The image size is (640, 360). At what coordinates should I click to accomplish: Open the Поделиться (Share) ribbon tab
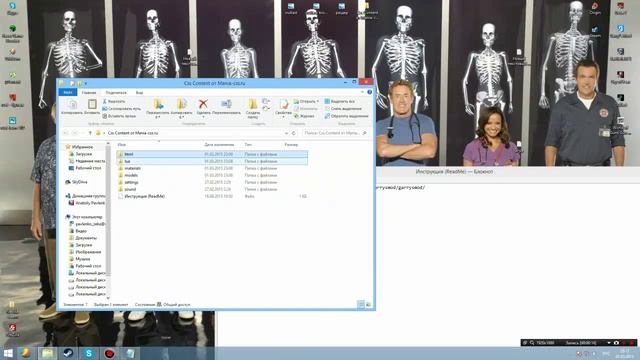(116, 93)
